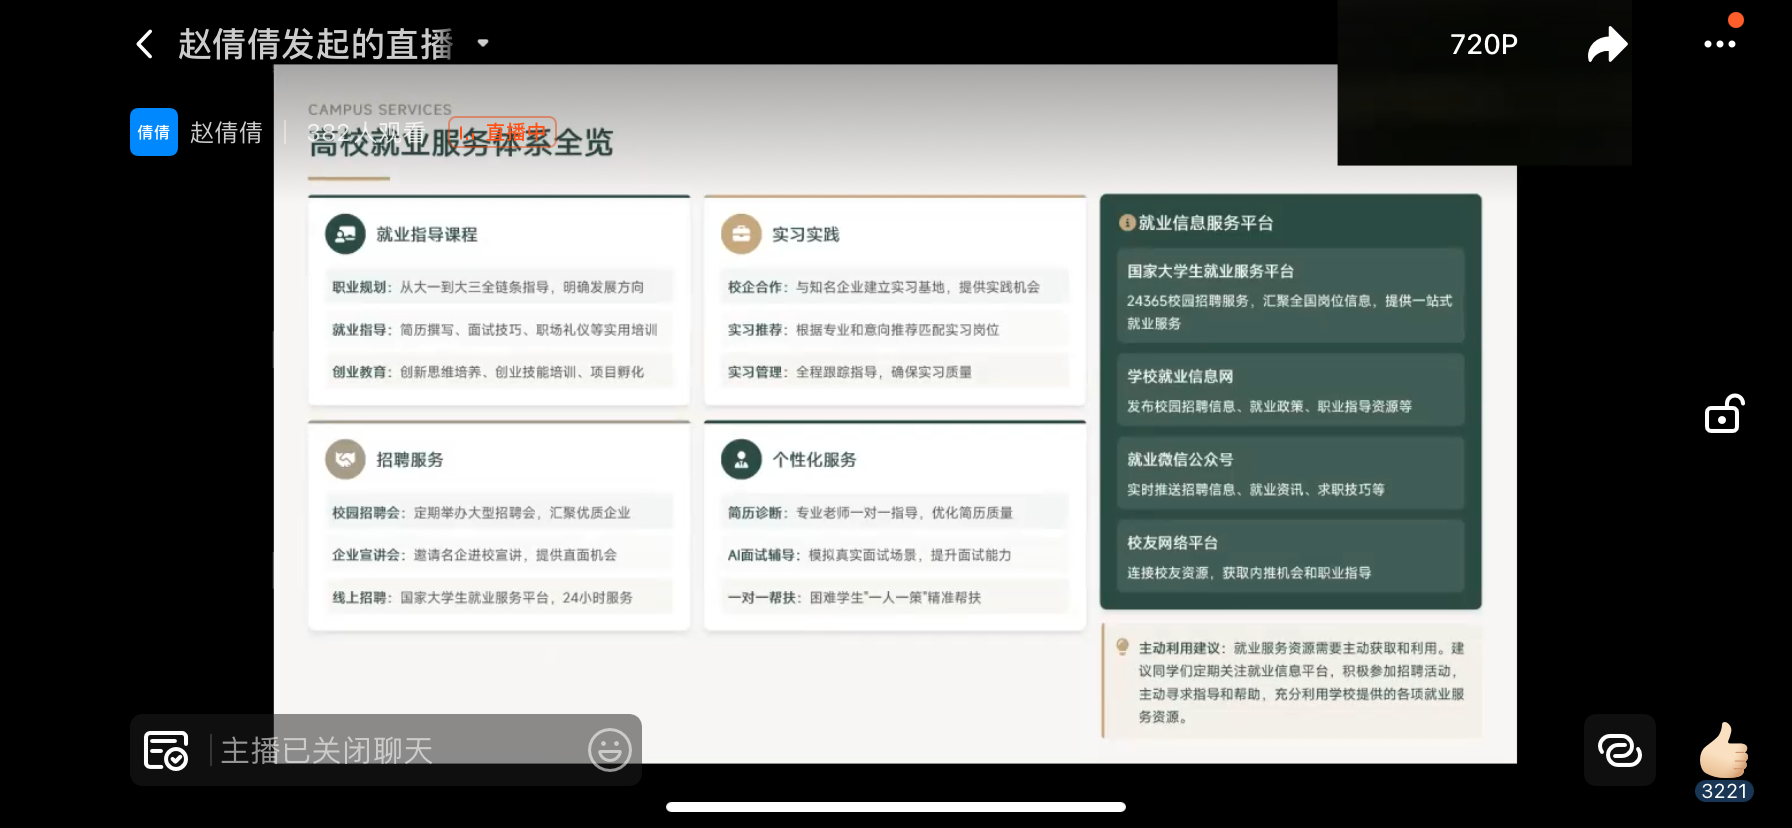Tap the 赵倩倩发起的直播 title text

point(315,44)
